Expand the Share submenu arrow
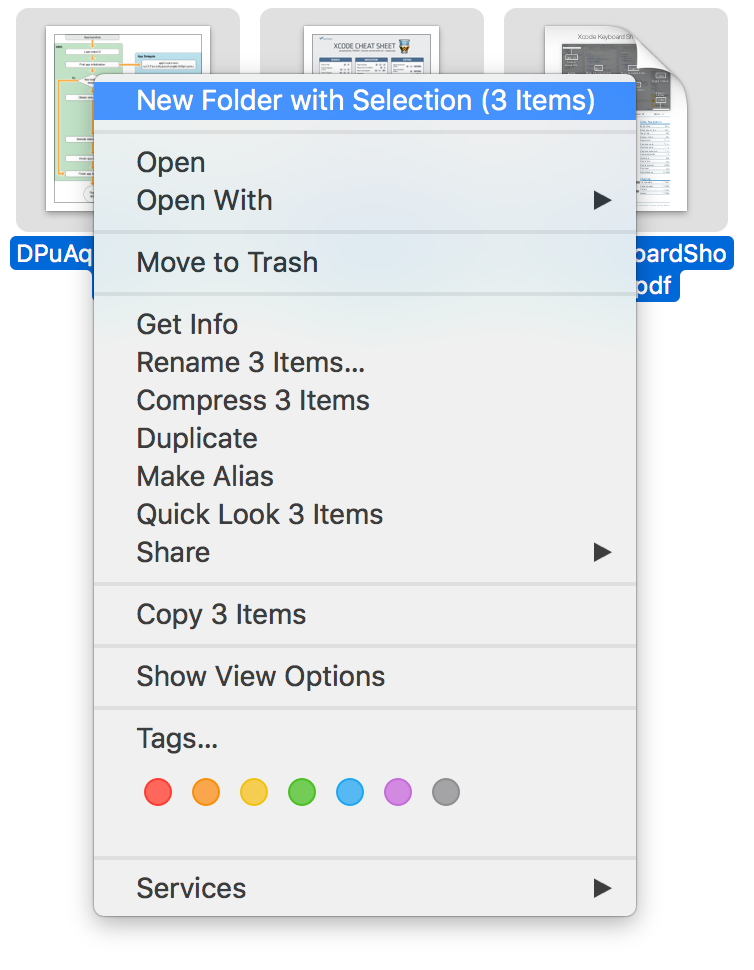The height and width of the screenshot is (970, 754). point(602,552)
